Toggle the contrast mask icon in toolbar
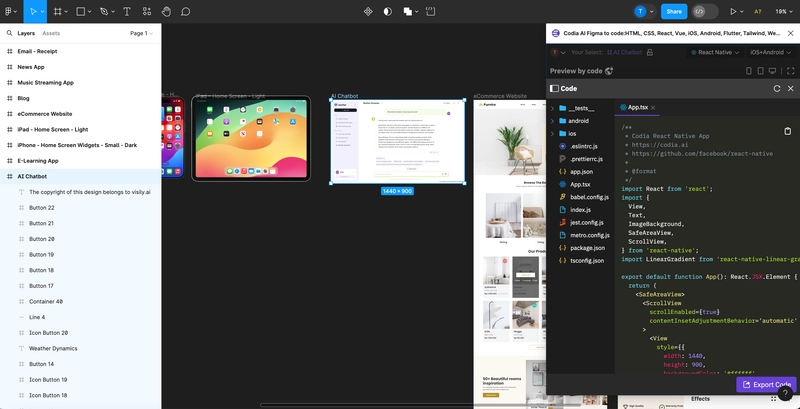 coord(388,11)
